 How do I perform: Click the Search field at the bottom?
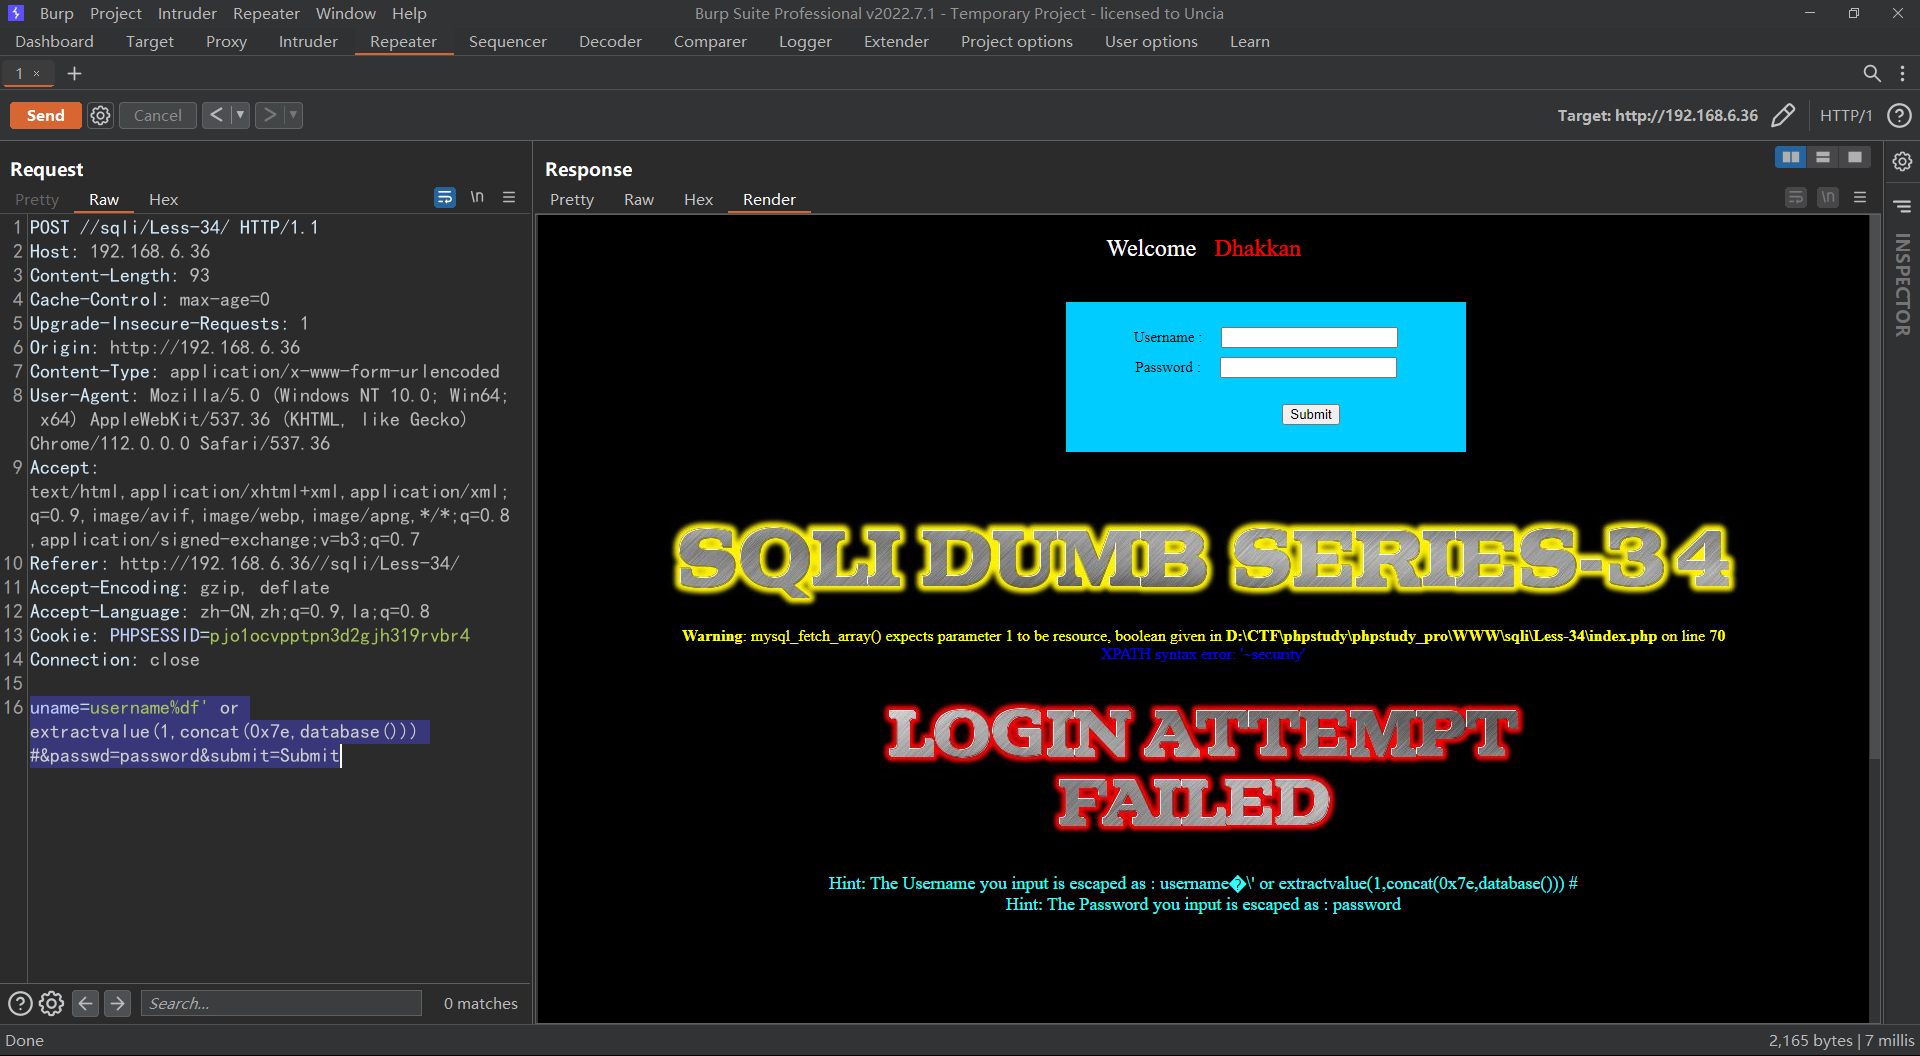tap(281, 1003)
